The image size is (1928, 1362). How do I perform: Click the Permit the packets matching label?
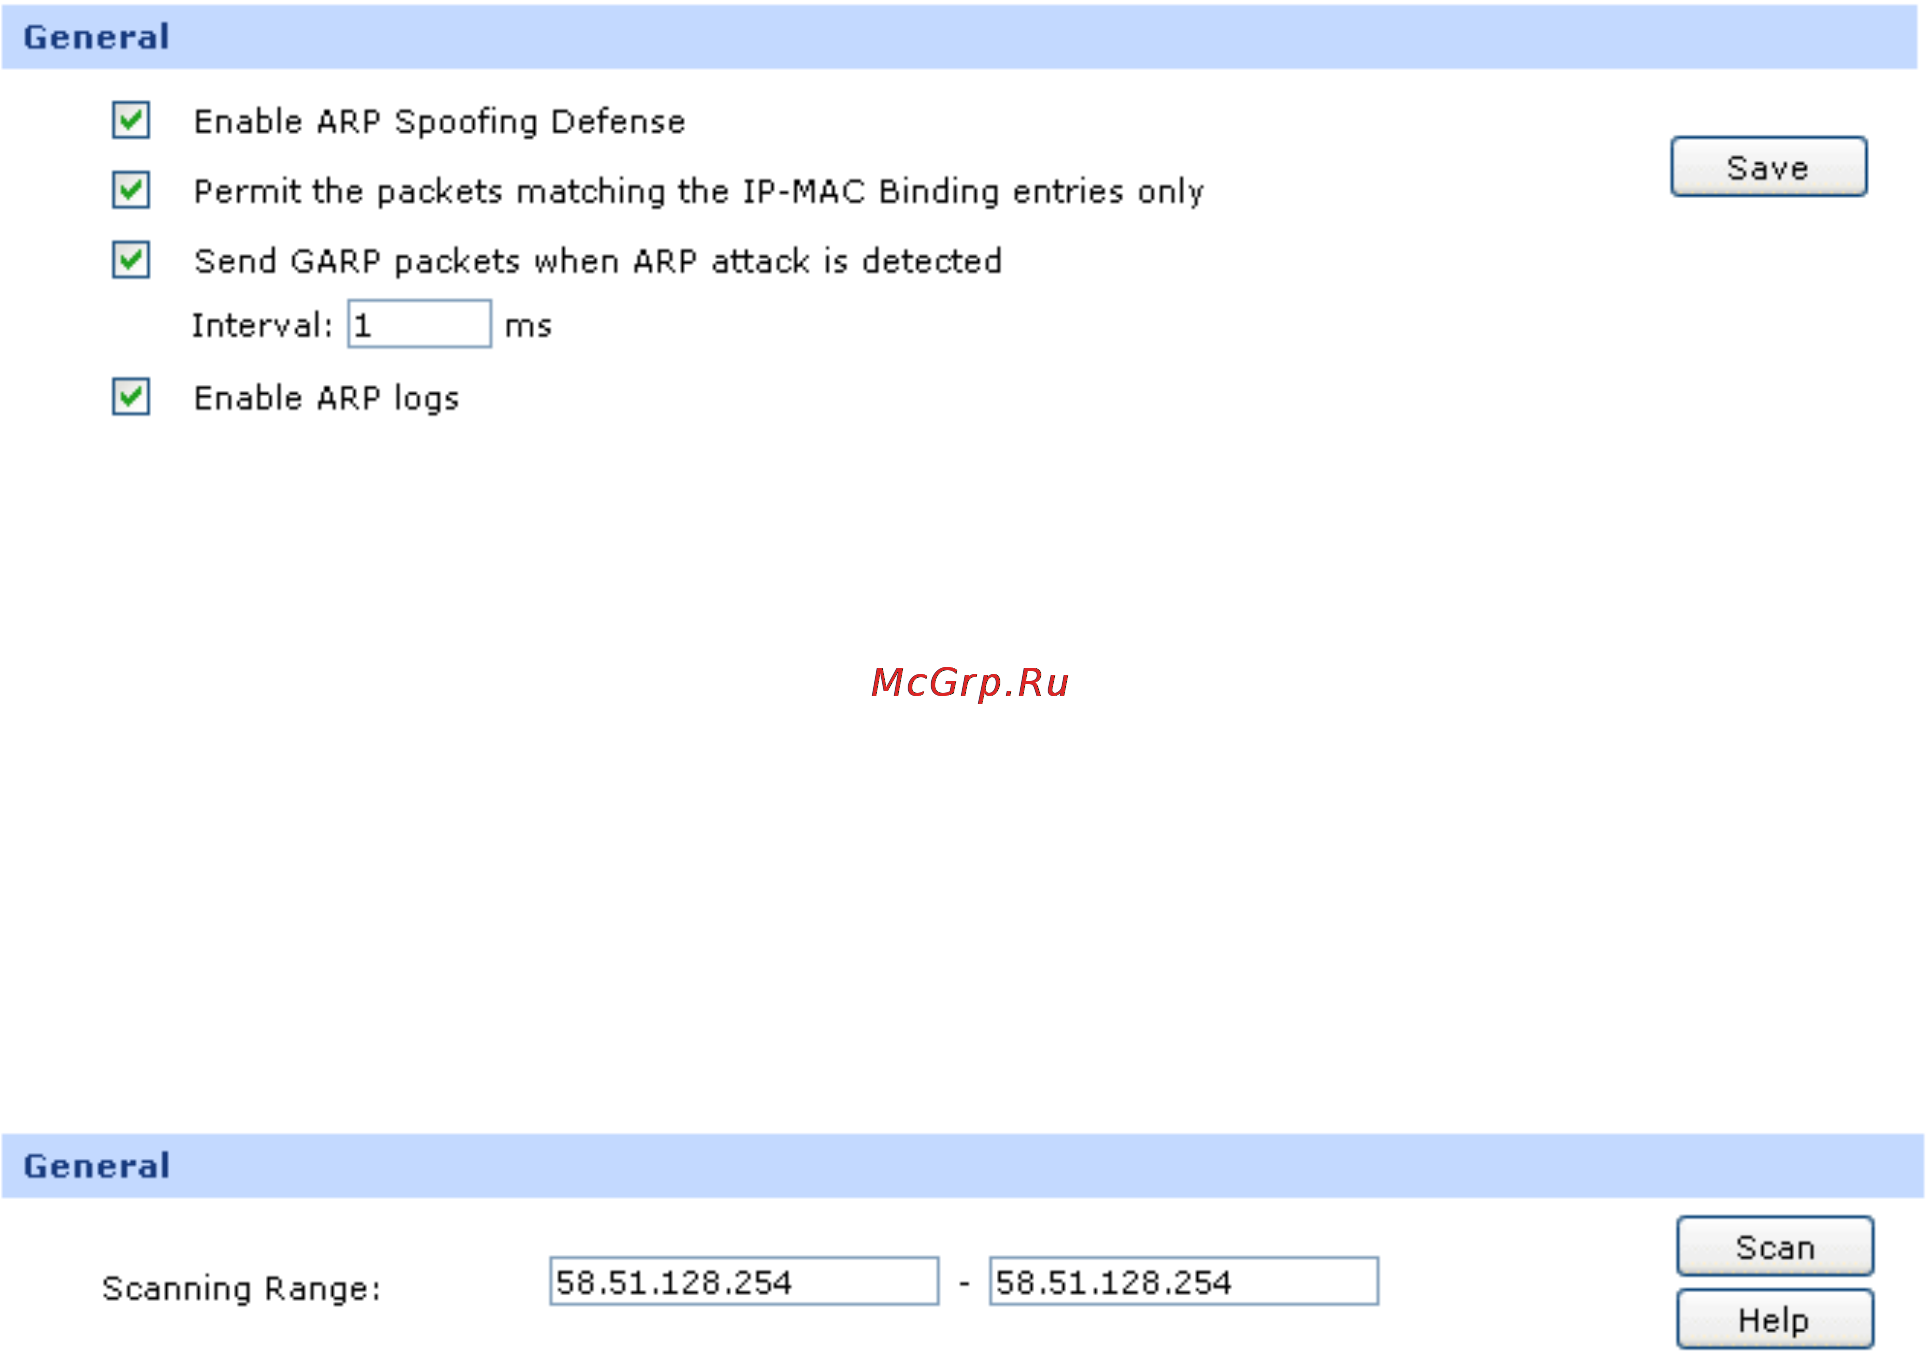pyautogui.click(x=699, y=191)
